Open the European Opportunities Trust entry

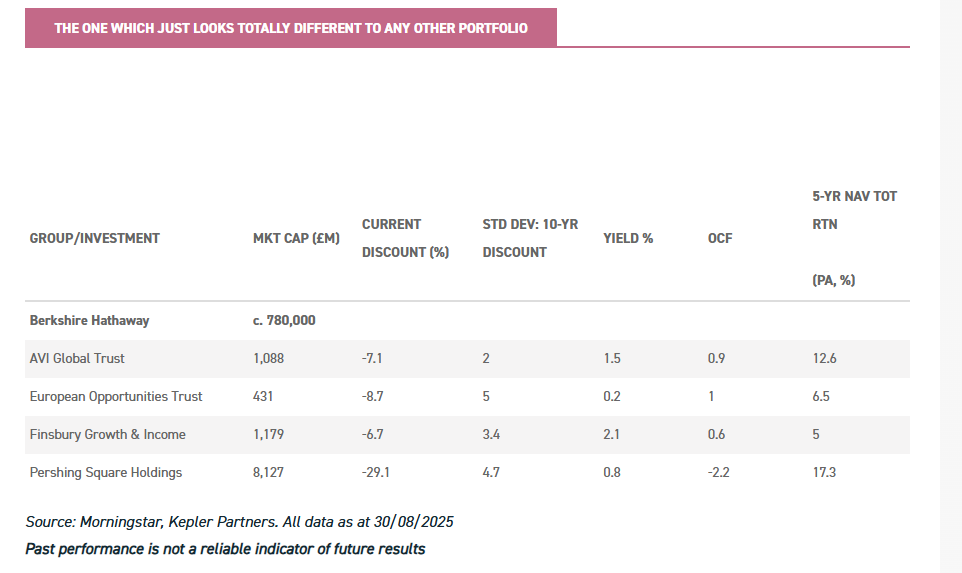(116, 396)
